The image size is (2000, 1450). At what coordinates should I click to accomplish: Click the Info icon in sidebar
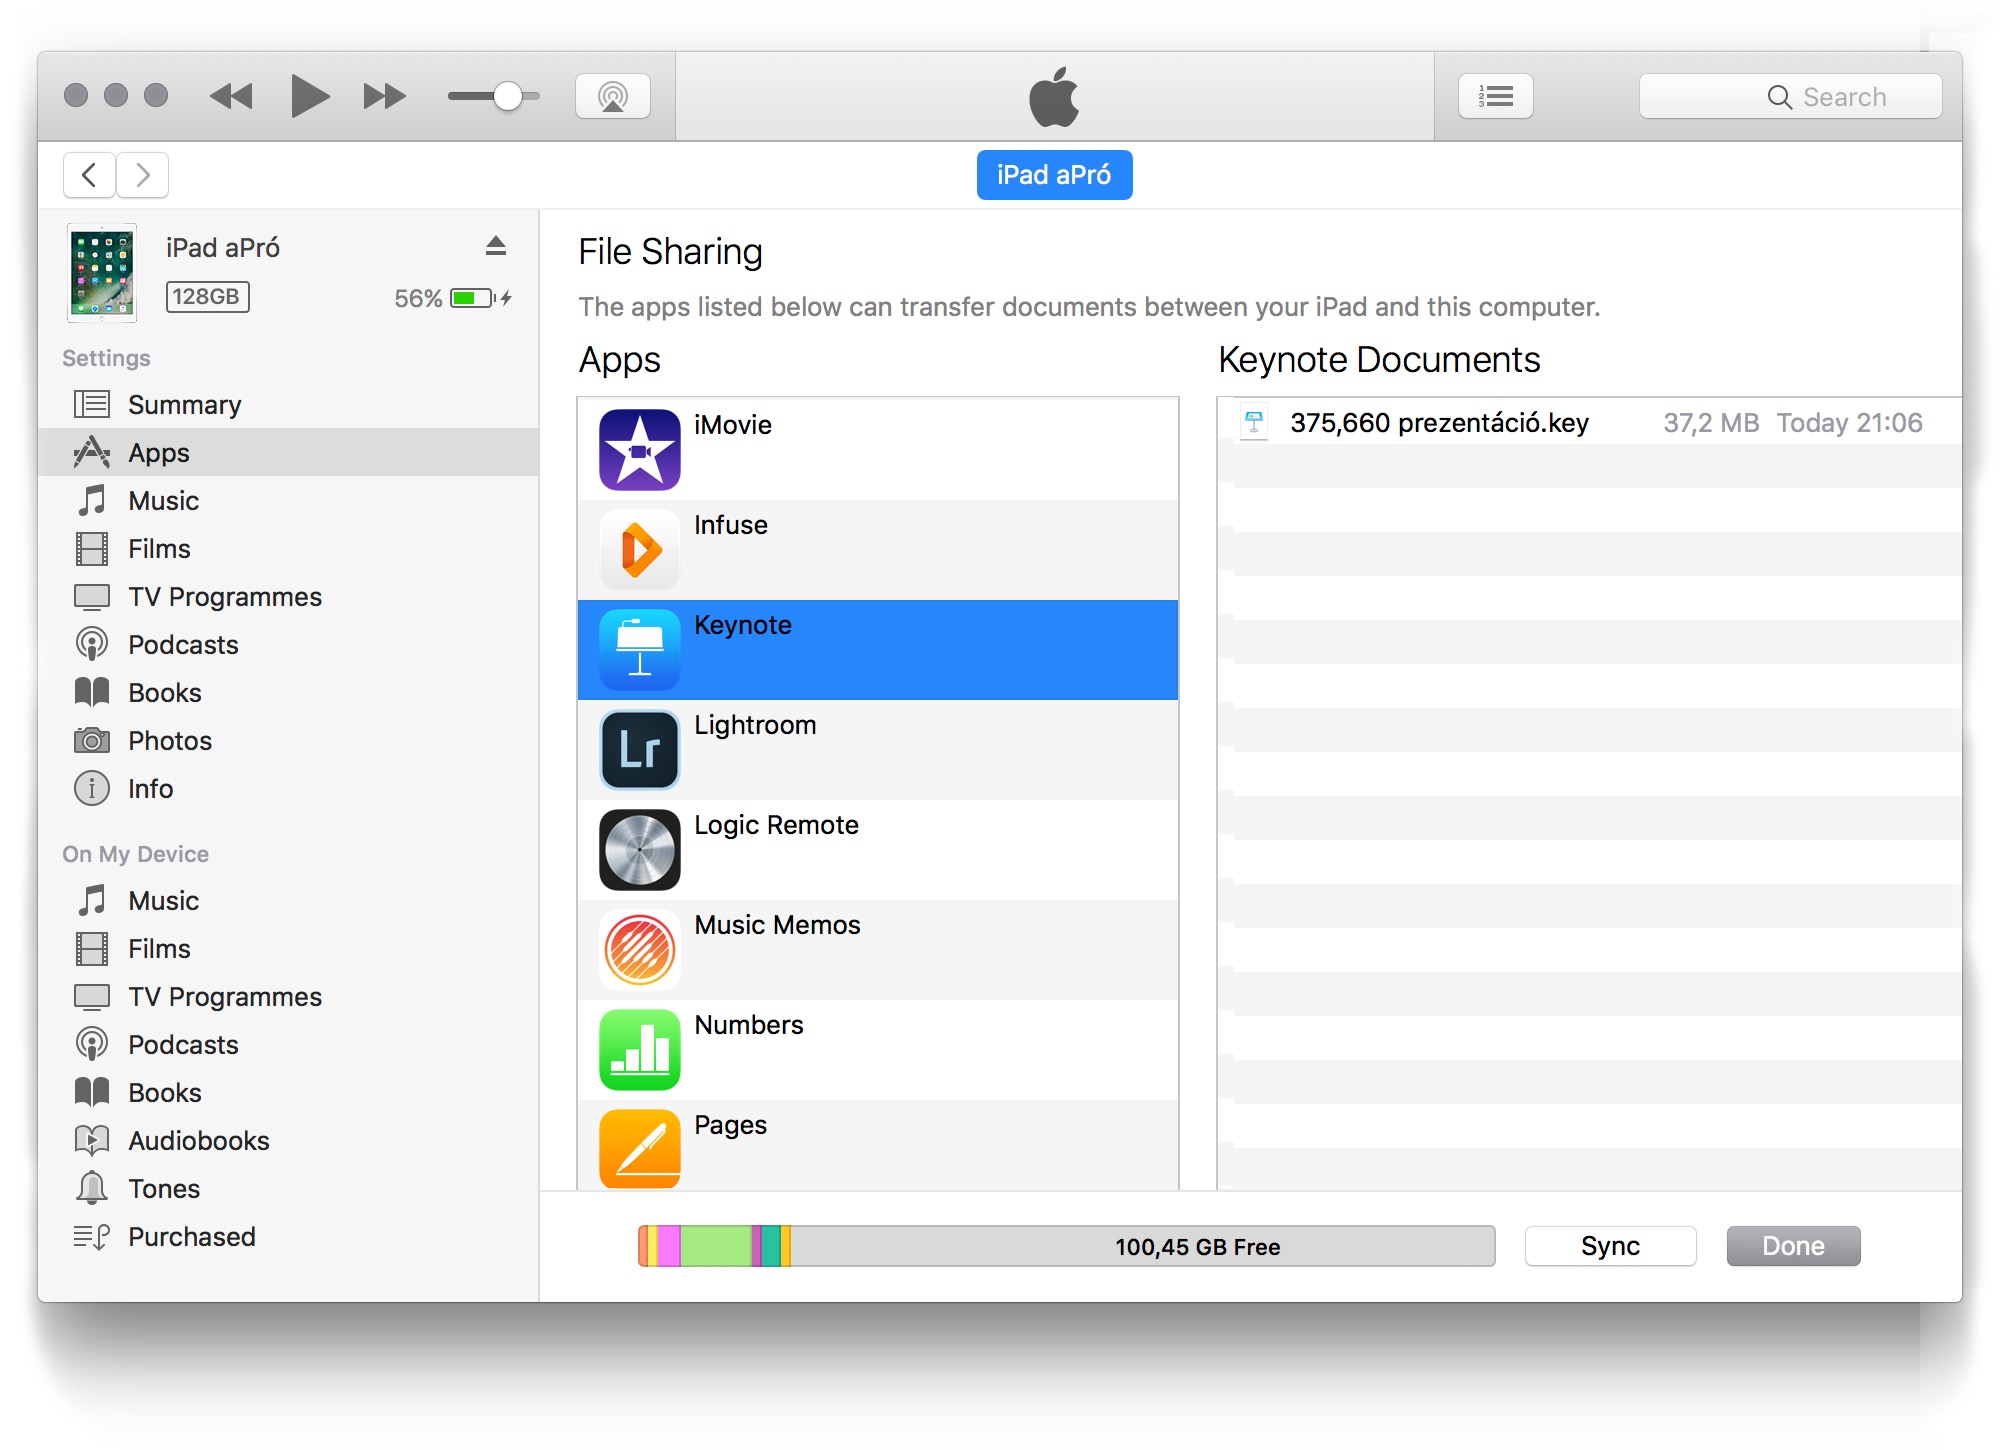pos(92,788)
